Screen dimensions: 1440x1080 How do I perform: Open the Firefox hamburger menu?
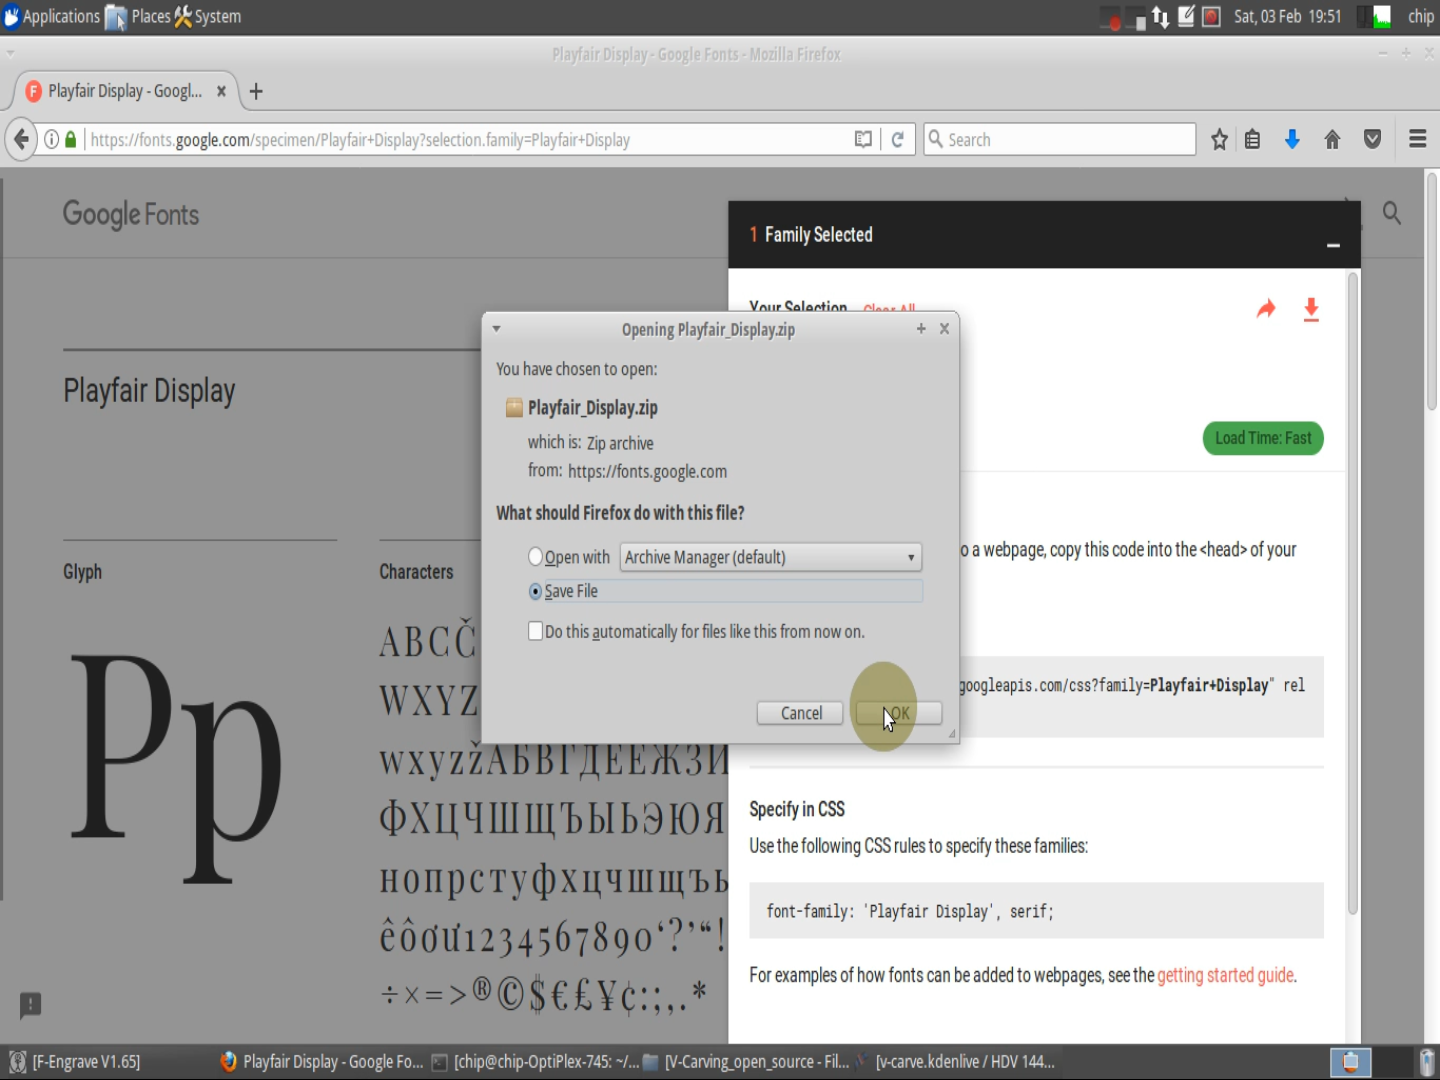1417,140
